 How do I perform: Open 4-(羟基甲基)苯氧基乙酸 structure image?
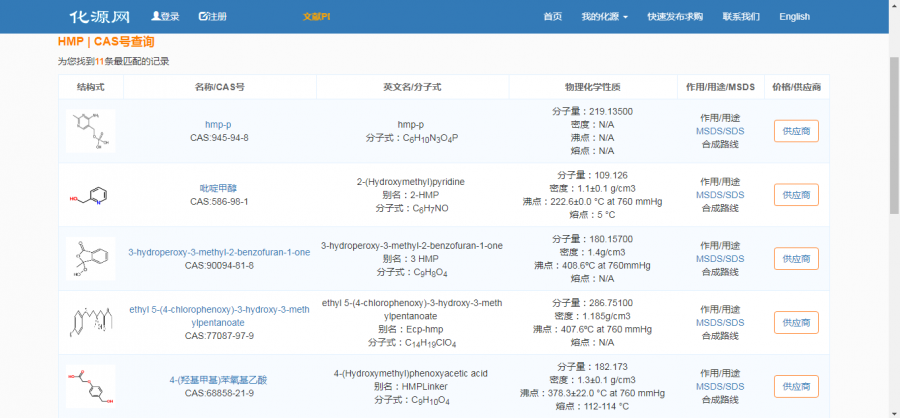point(91,386)
